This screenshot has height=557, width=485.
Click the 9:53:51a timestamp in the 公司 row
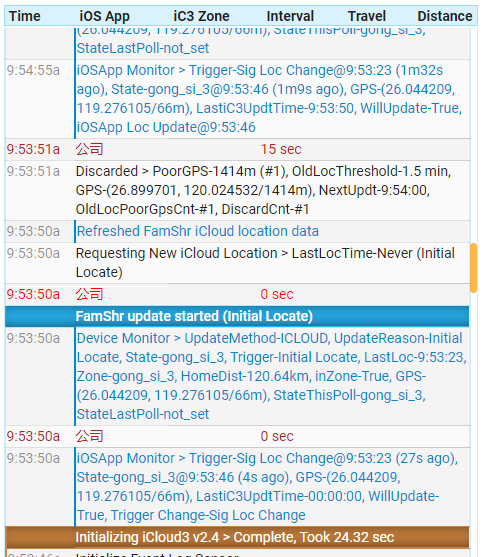(33, 149)
